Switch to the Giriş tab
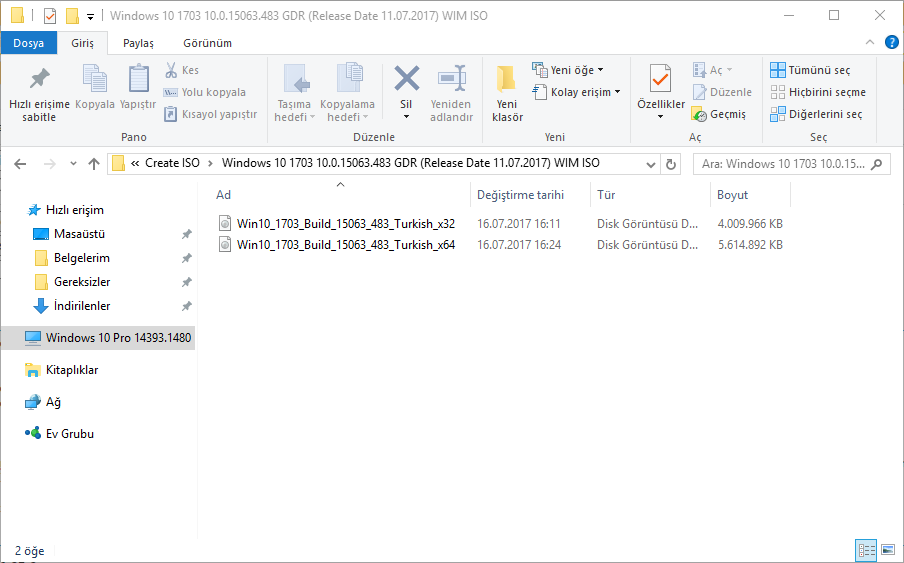Viewport: 904px width, 563px height. pos(82,43)
